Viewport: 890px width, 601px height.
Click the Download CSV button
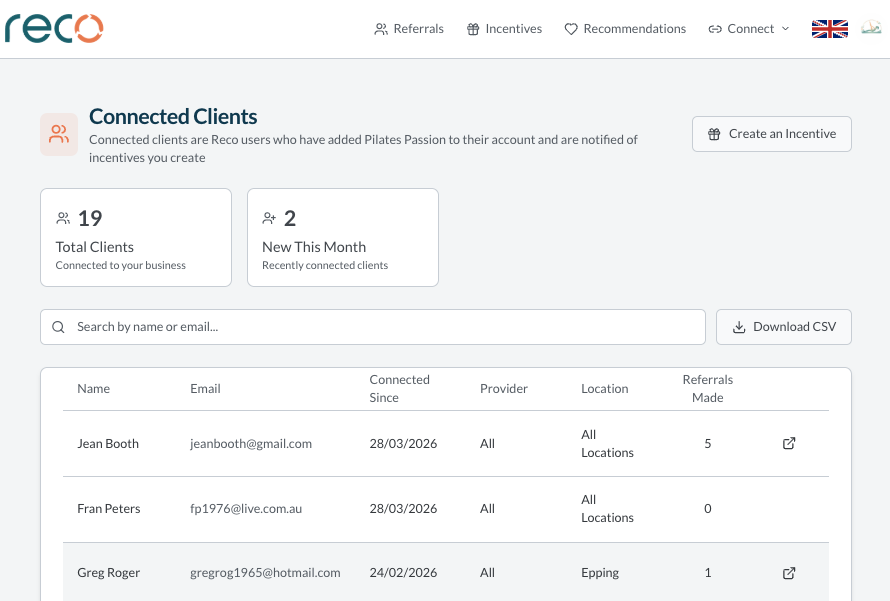[784, 326]
